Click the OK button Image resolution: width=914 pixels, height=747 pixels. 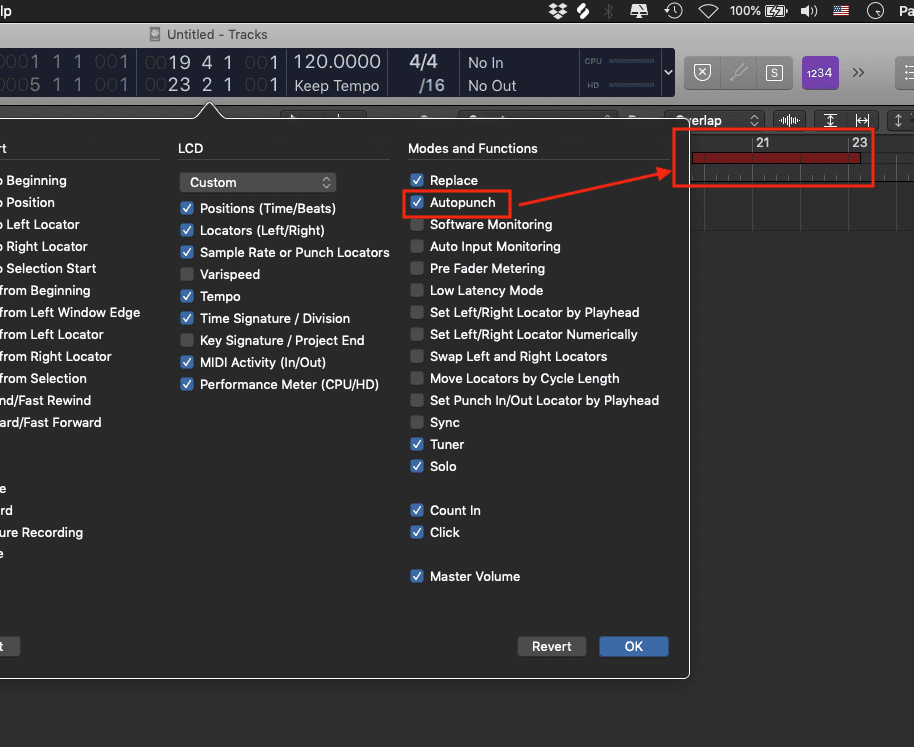633,646
